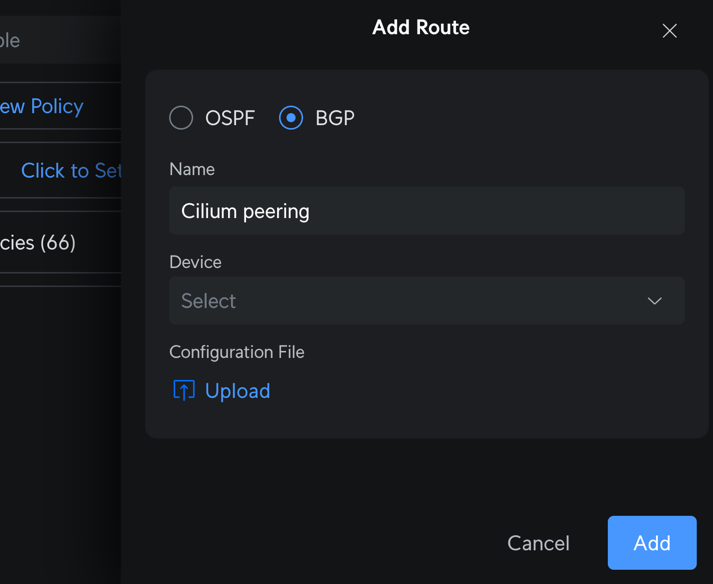Viewport: 713px width, 584px height.
Task: Click the 'Click to Set' link
Action: pos(70,171)
